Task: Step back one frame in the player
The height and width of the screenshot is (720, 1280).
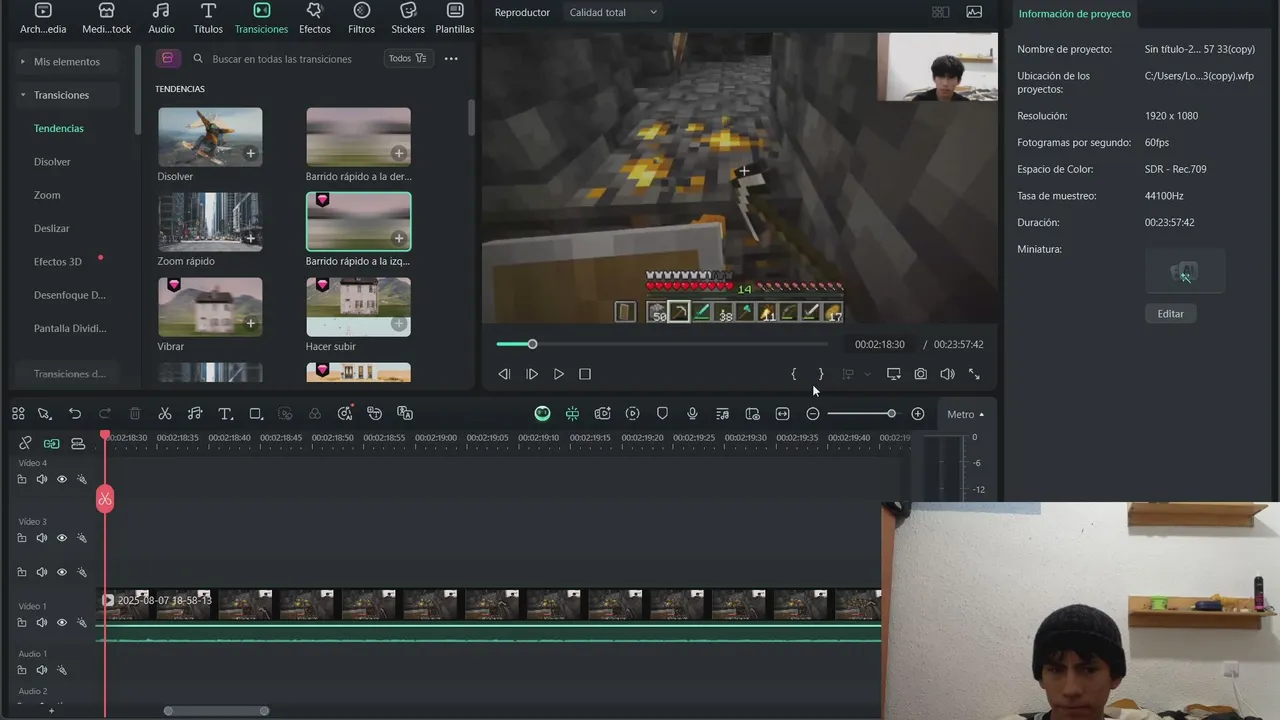Action: point(504,374)
